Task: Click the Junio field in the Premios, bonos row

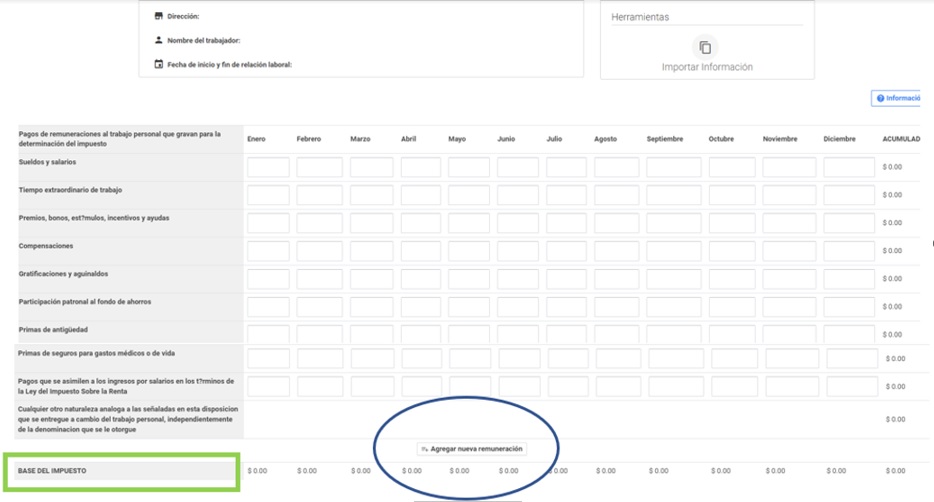Action: (x=517, y=223)
